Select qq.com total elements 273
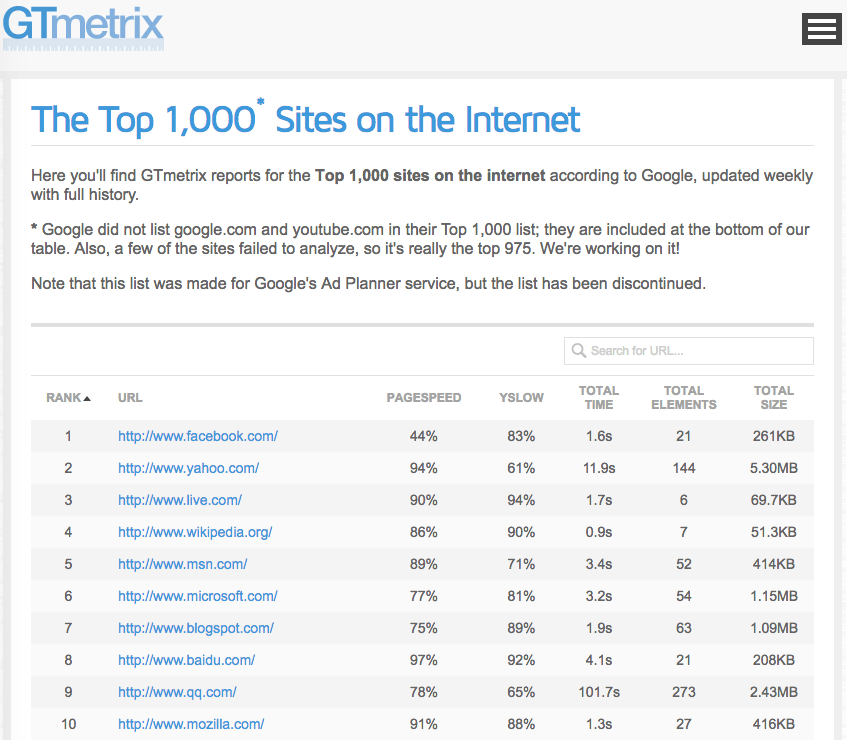This screenshot has width=847, height=740. click(683, 692)
